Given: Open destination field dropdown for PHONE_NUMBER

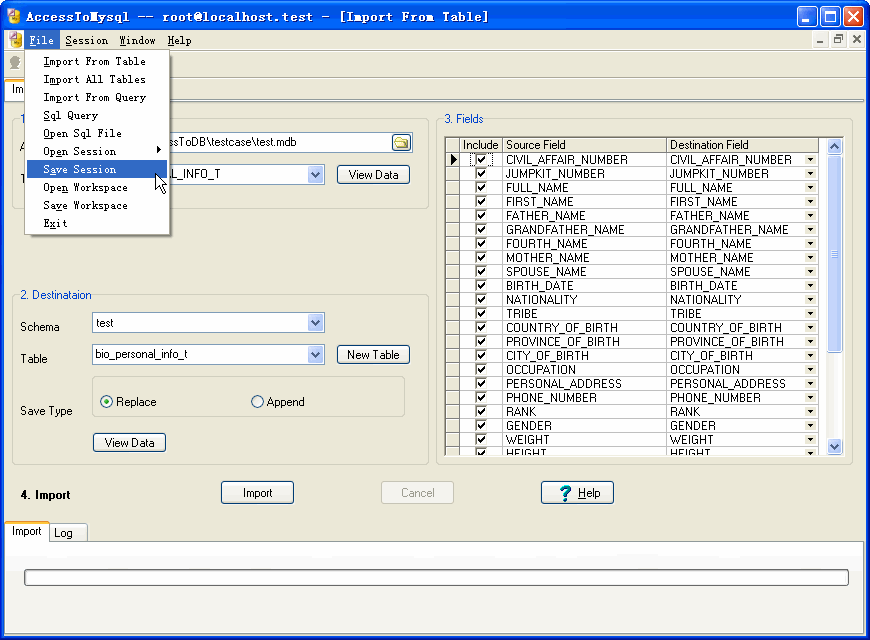Looking at the screenshot, I should tap(811, 397).
